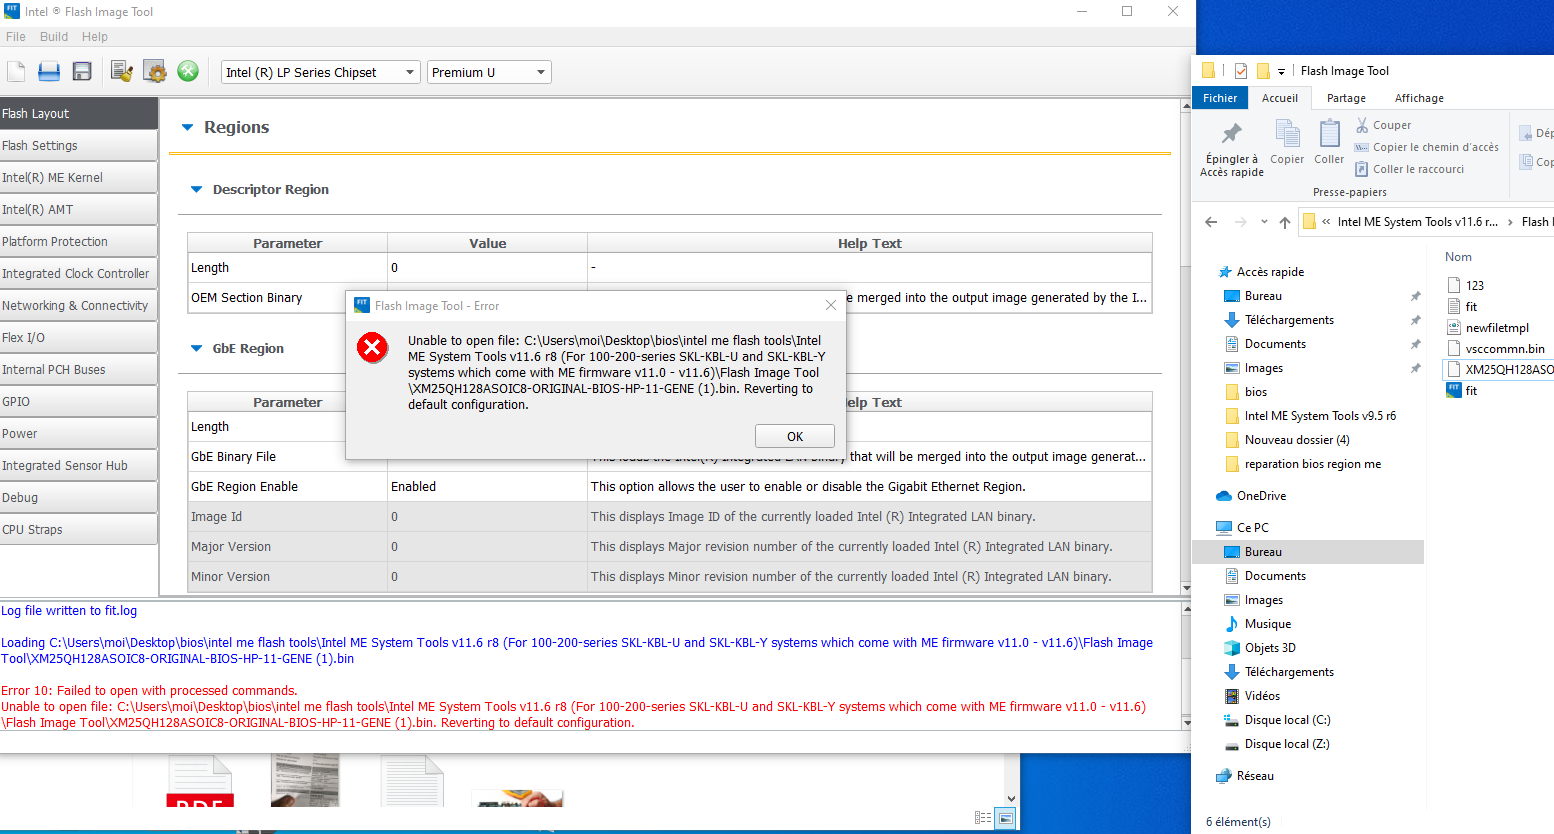This screenshot has width=1554, height=834.
Task: Select vsccommn.bin file in Explorer
Action: [1496, 349]
